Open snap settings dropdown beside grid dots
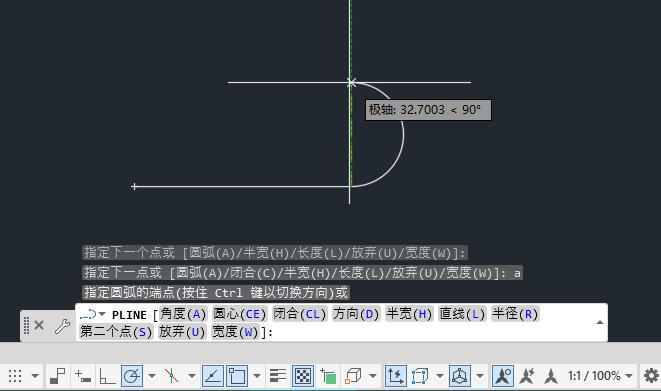The image size is (661, 391). pos(35,376)
